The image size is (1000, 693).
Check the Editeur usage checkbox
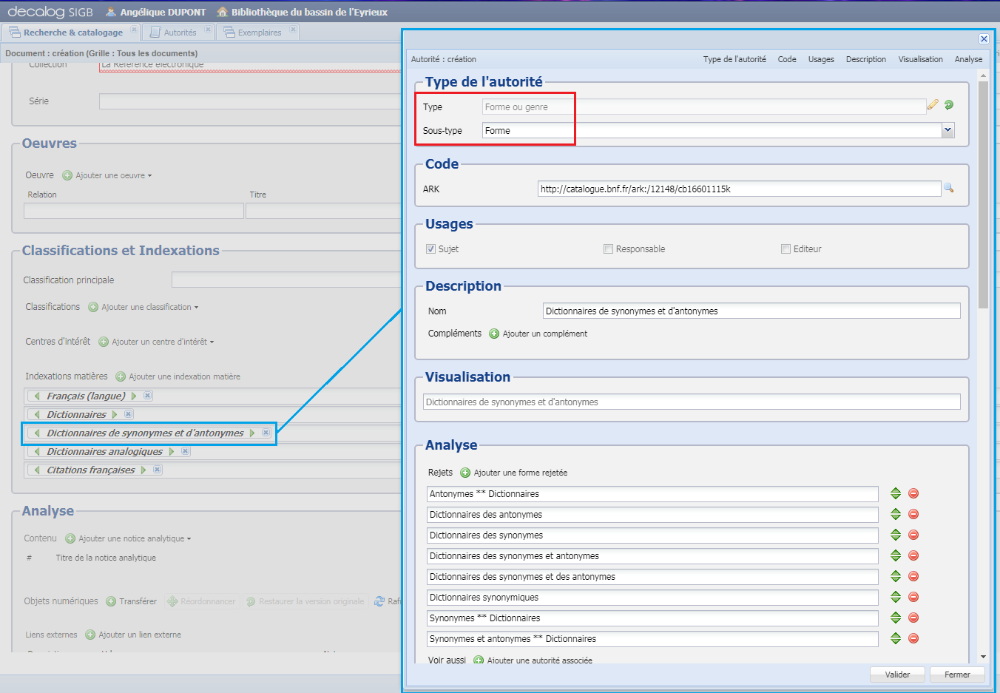tap(786, 249)
